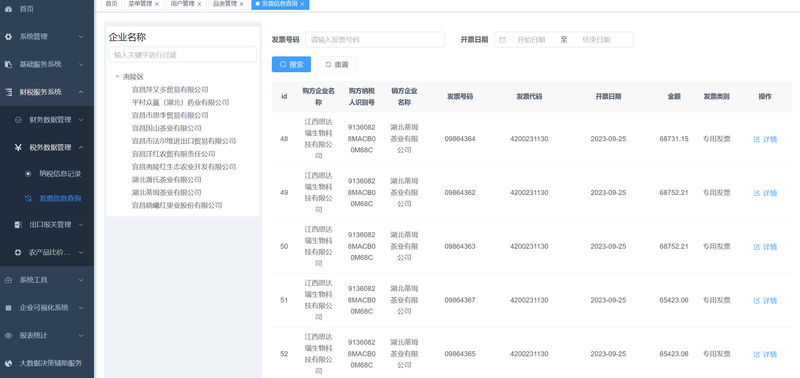The image size is (800, 378).
Task: Click the 金额 column header
Action: click(674, 96)
